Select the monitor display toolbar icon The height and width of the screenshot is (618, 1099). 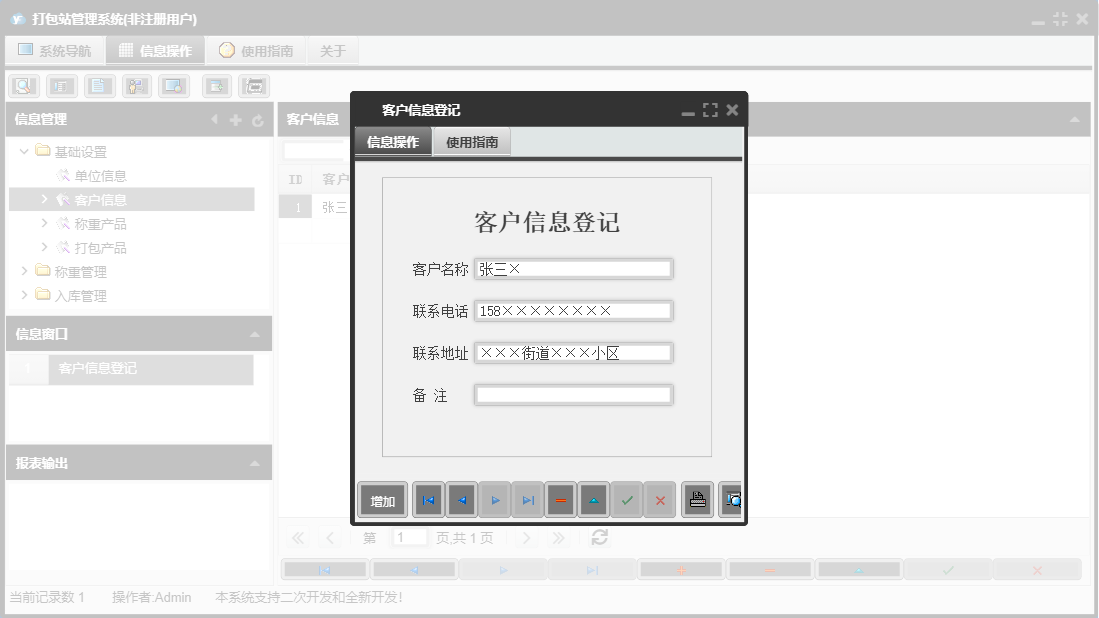point(174,86)
